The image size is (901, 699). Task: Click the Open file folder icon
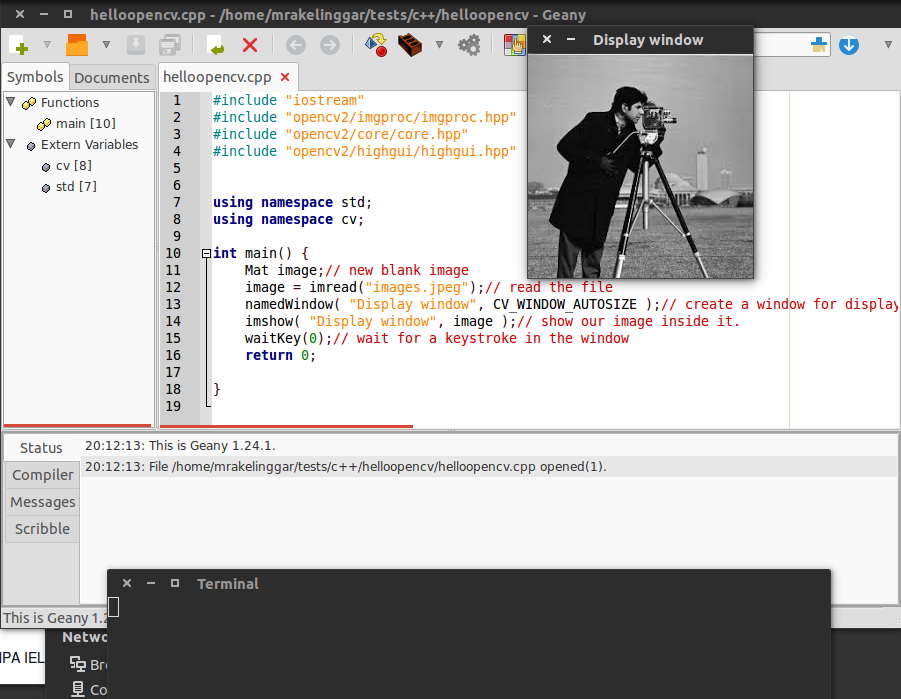click(77, 45)
